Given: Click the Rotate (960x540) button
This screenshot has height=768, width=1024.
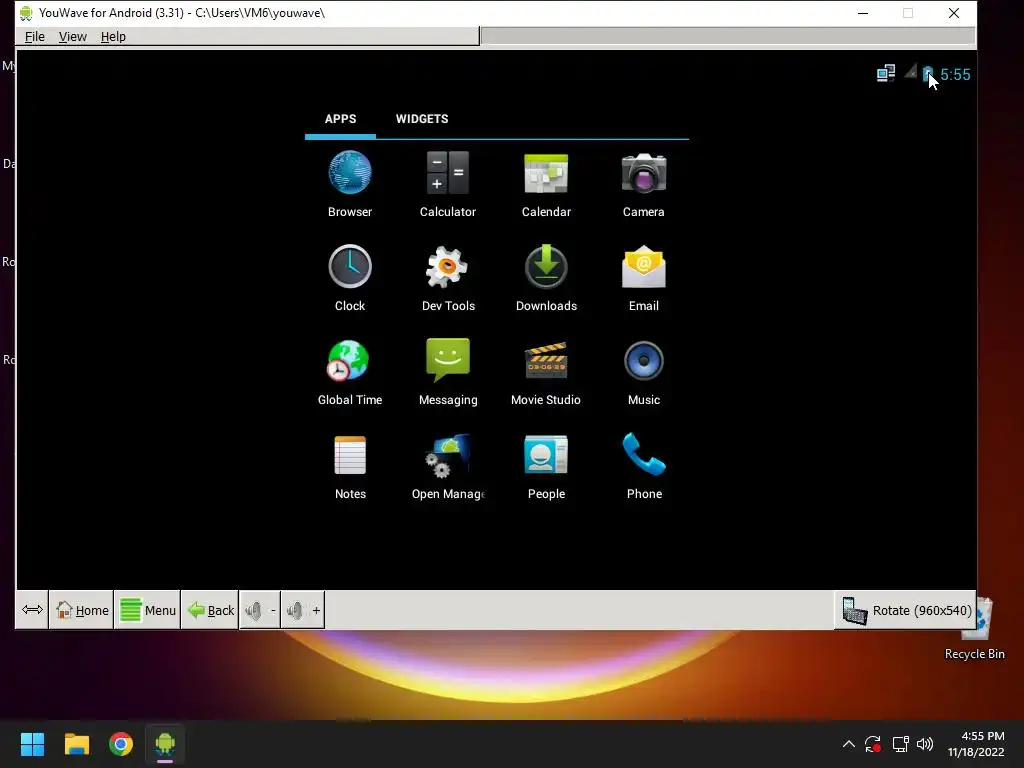Looking at the screenshot, I should point(906,610).
